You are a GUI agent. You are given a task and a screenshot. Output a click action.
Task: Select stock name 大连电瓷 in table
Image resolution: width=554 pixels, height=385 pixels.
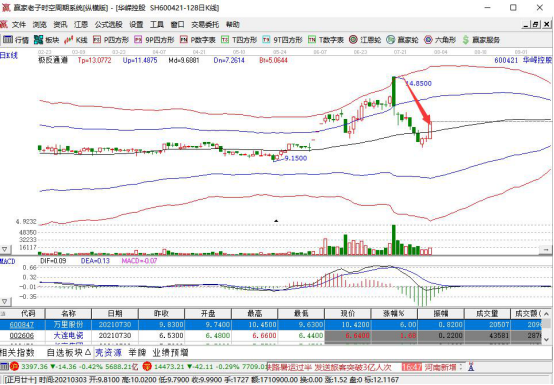pos(69,335)
